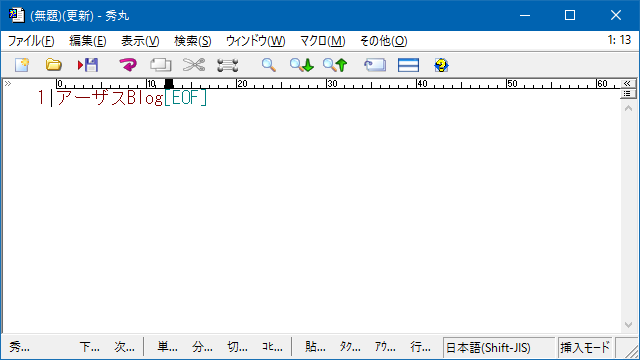Copy selection using the copy icon
Viewport: 640px width, 360px height.
[160, 65]
